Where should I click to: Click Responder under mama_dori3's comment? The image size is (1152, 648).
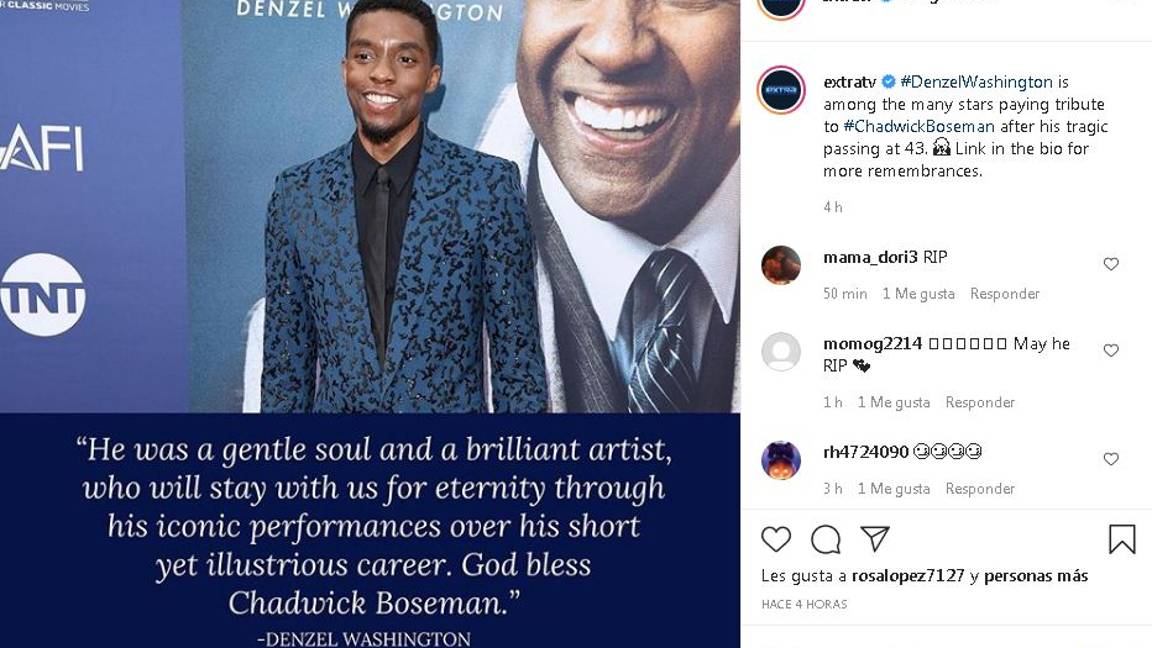1005,293
